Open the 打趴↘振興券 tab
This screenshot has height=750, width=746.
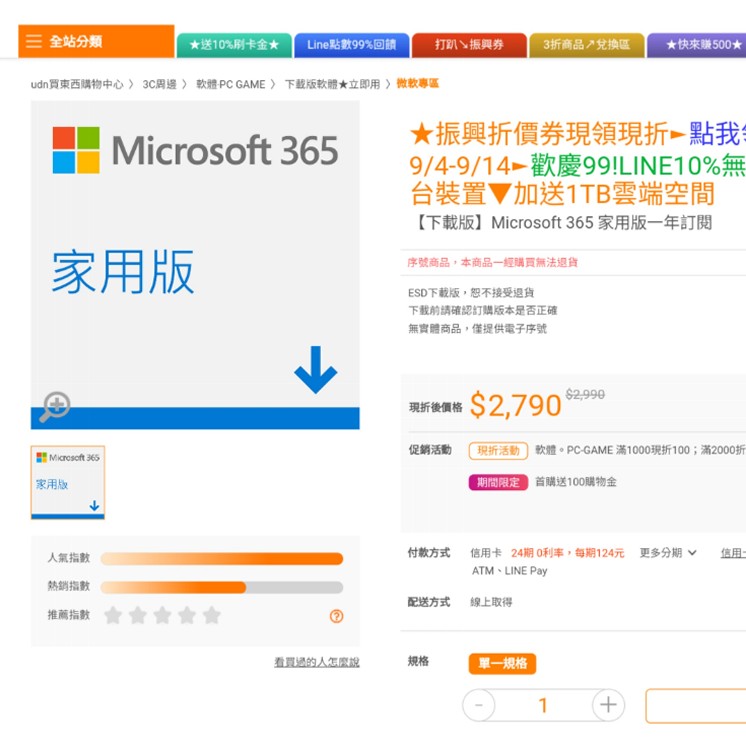pyautogui.click(x=468, y=45)
